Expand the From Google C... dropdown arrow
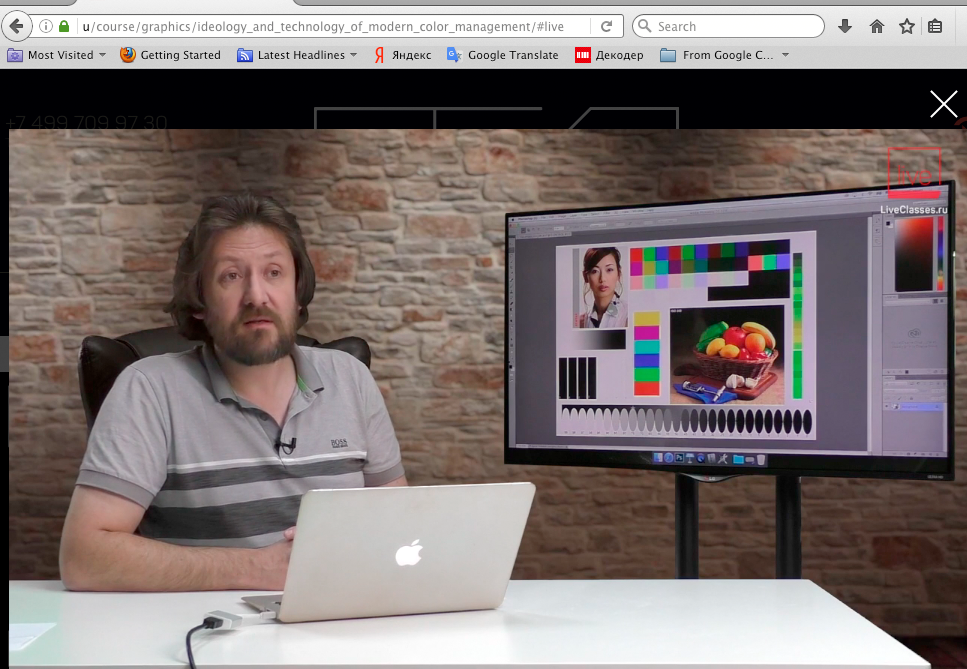This screenshot has height=669, width=967. coord(786,55)
